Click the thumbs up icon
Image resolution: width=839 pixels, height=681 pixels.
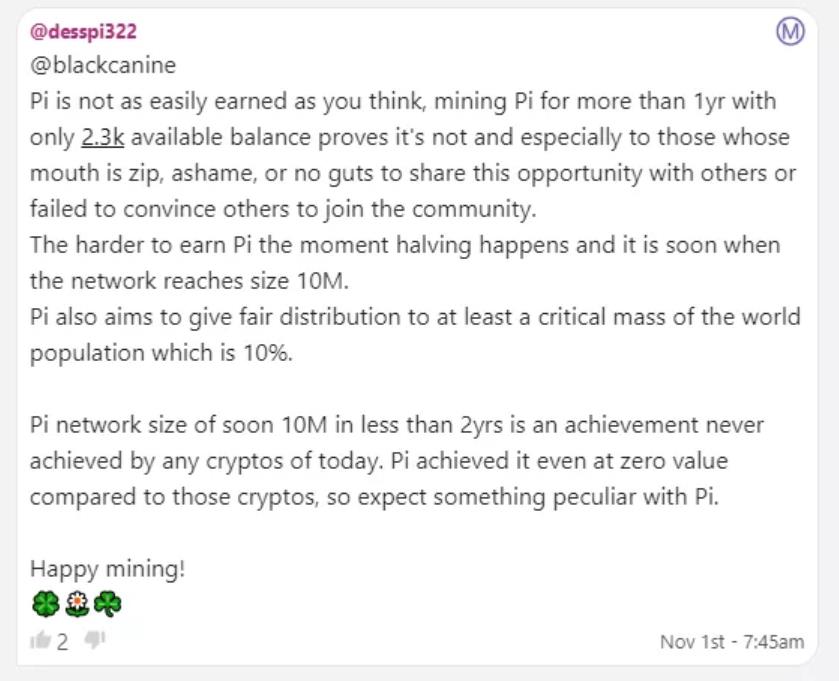(40, 640)
